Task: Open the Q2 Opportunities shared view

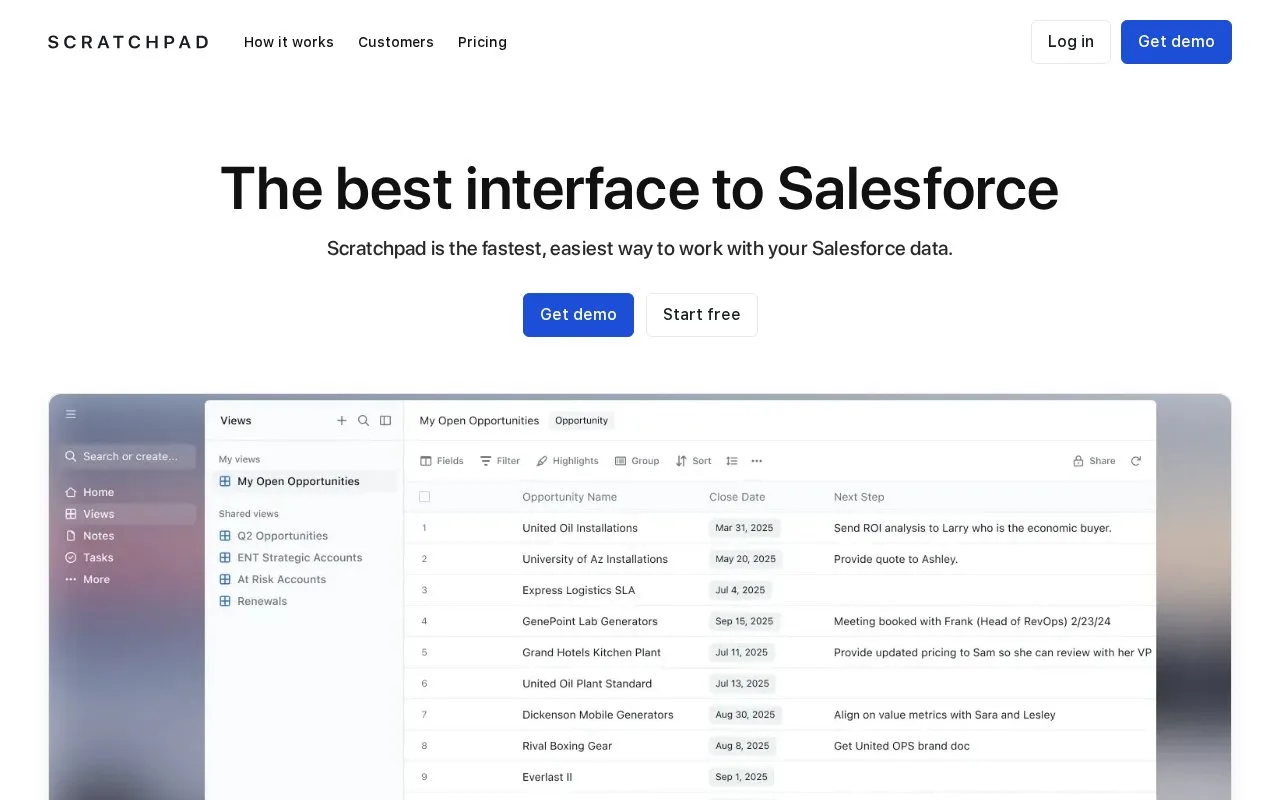Action: point(274,536)
